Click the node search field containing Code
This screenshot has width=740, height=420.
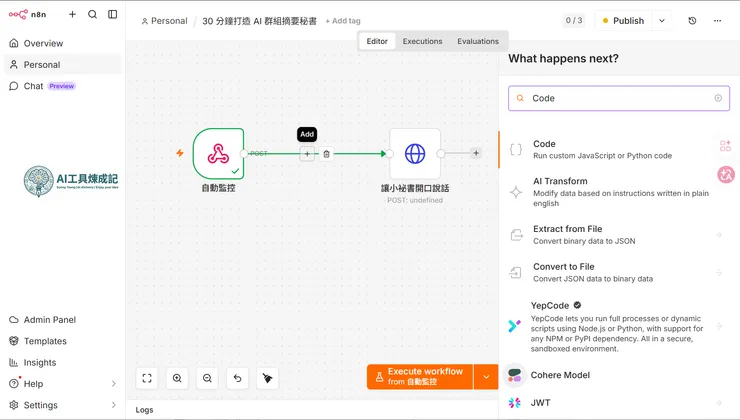coord(619,98)
